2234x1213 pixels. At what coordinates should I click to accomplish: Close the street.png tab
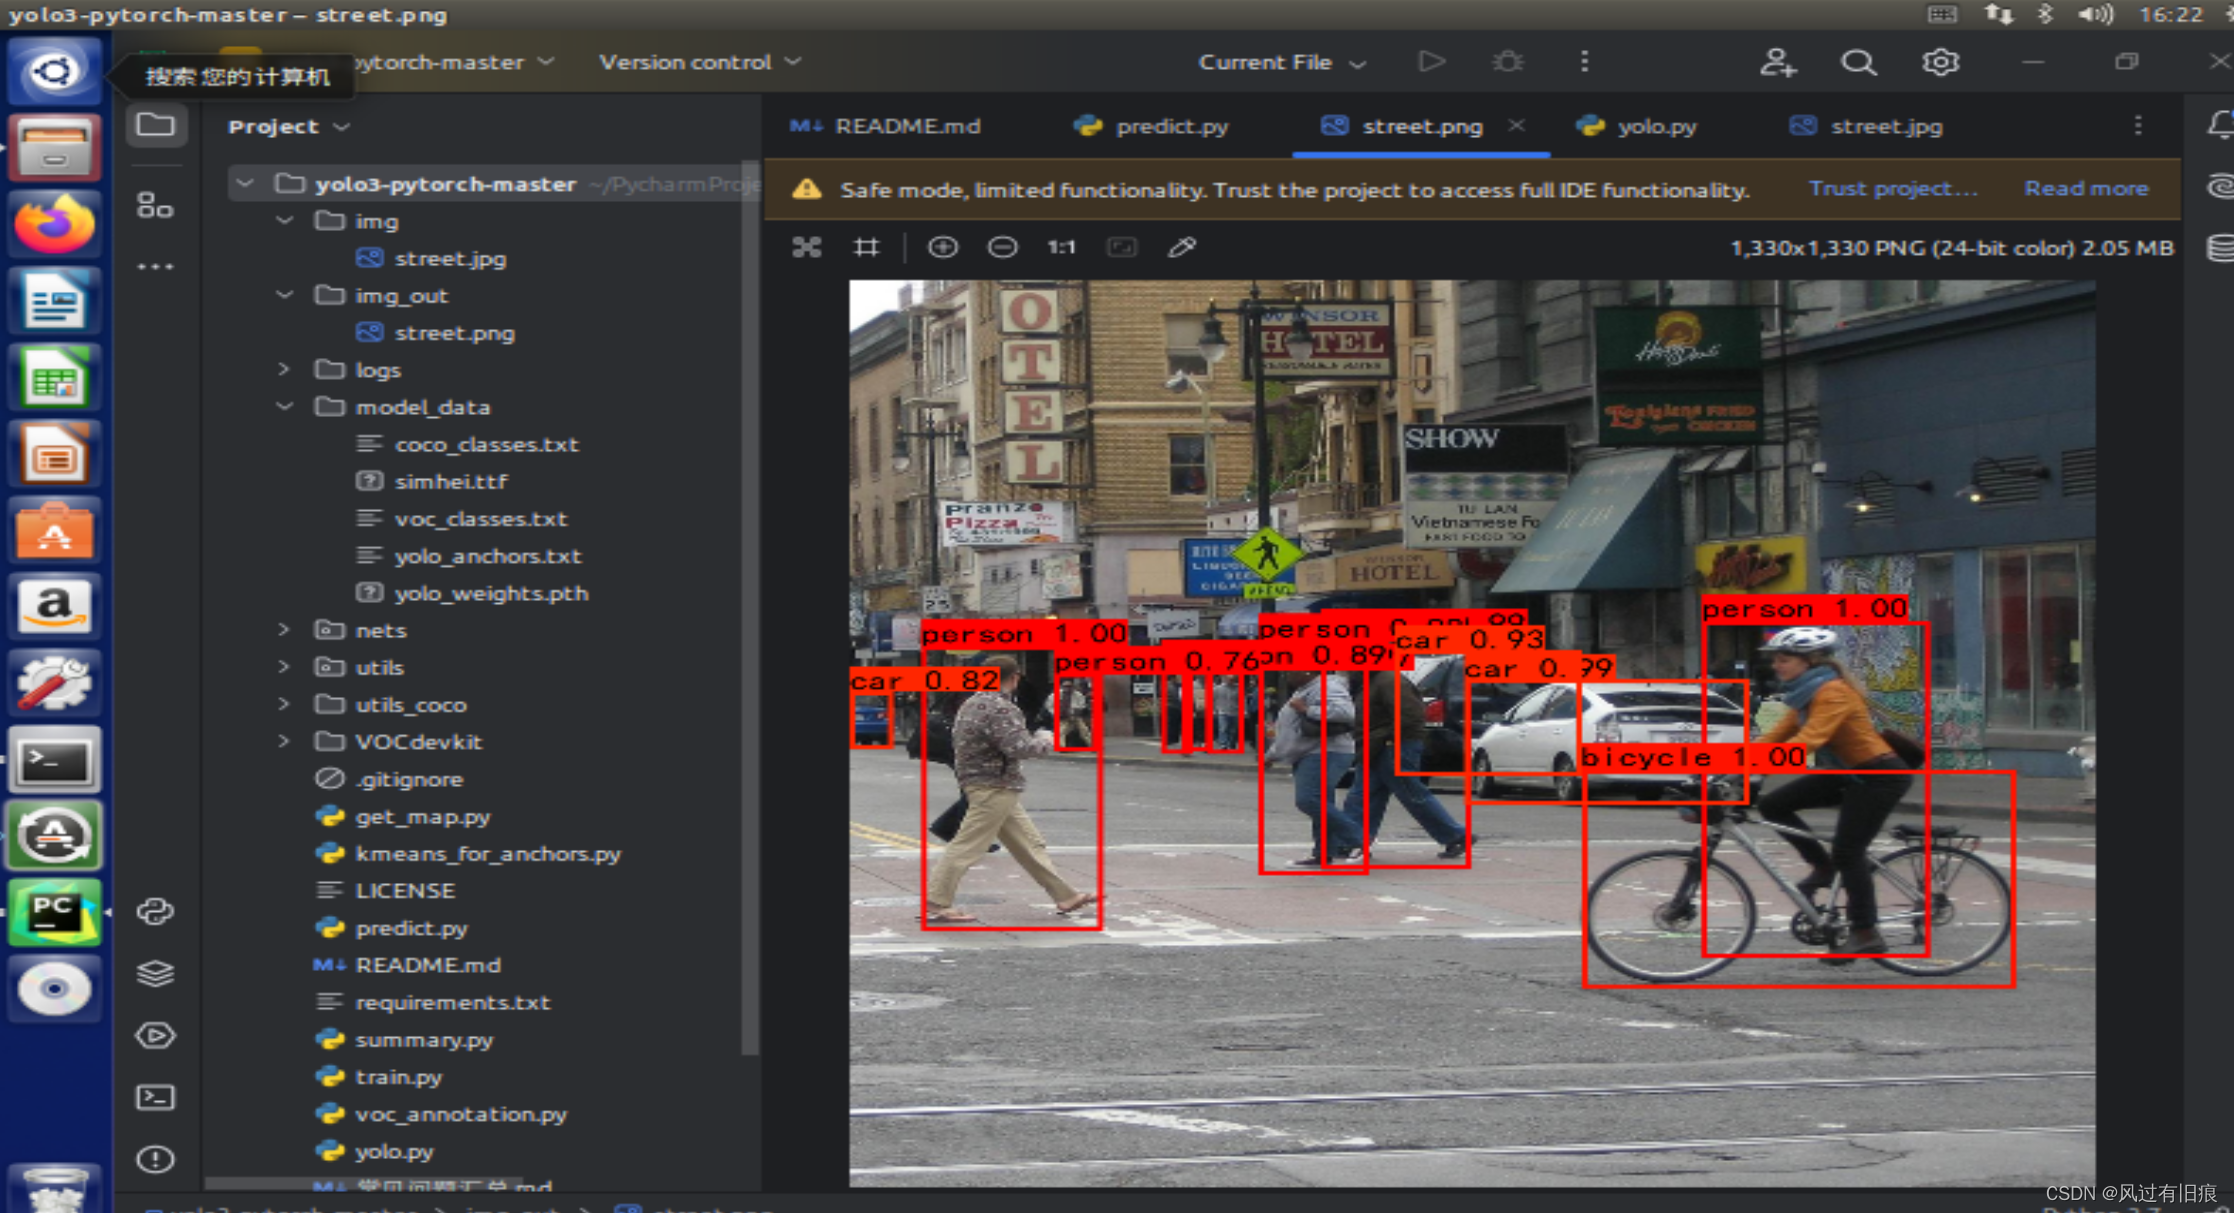[1517, 125]
